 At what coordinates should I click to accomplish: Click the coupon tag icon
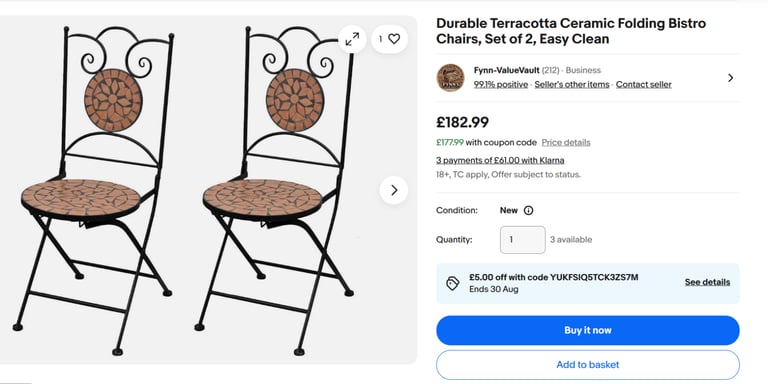pos(453,283)
